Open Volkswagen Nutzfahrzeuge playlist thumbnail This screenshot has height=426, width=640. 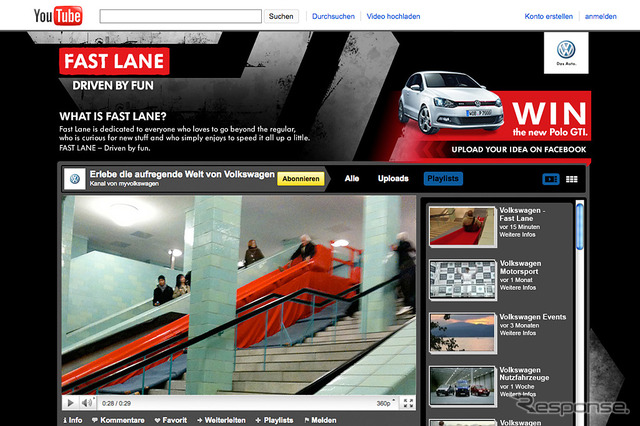pos(462,386)
